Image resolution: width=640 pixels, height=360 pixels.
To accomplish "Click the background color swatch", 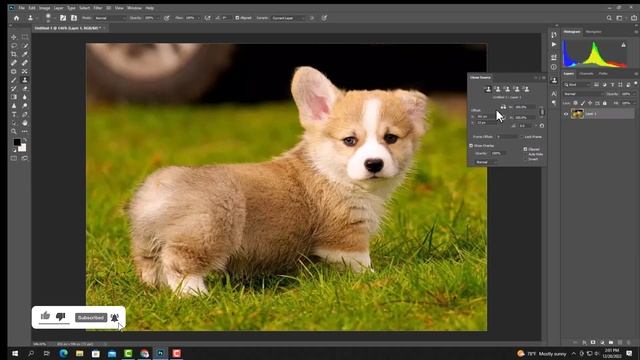I will pyautogui.click(x=22, y=148).
